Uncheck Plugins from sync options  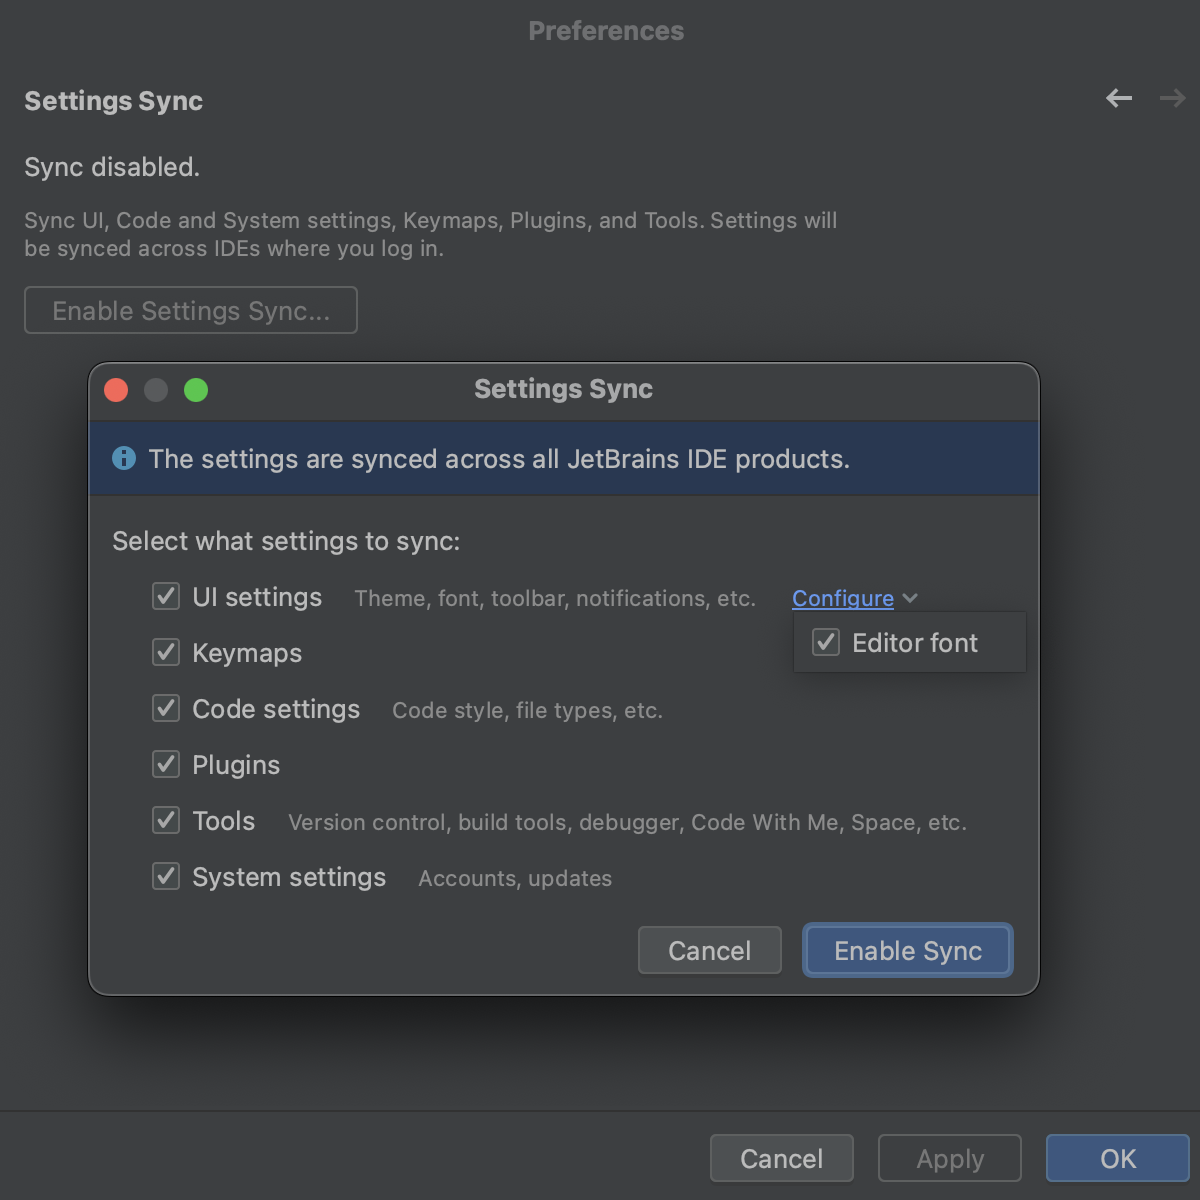tap(166, 764)
